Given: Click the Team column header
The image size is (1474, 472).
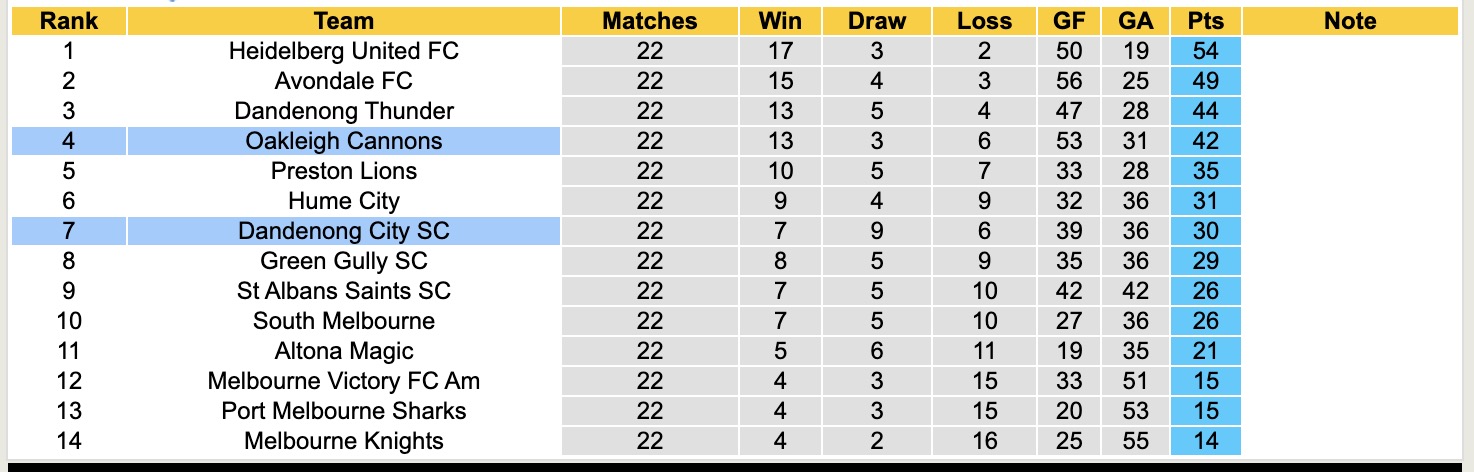Looking at the screenshot, I should point(343,21).
